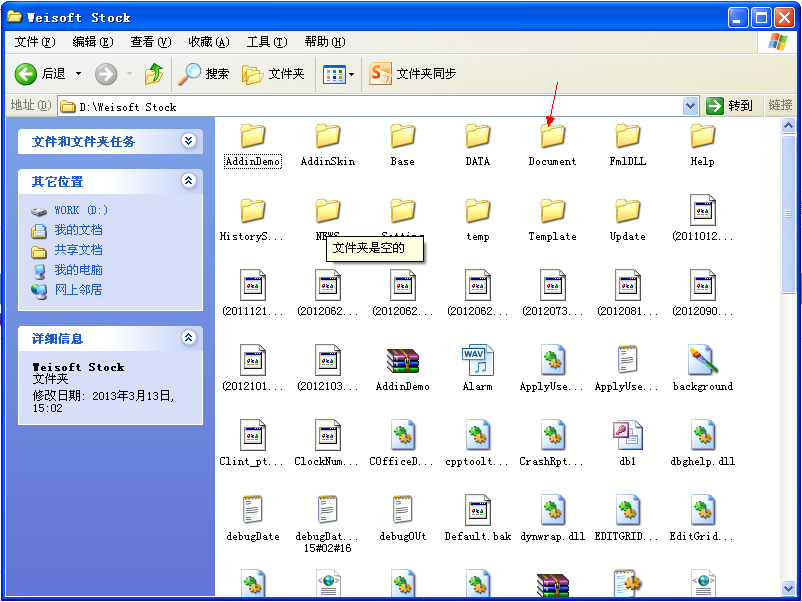Open the Search (搜索) toolbar button

click(x=204, y=74)
